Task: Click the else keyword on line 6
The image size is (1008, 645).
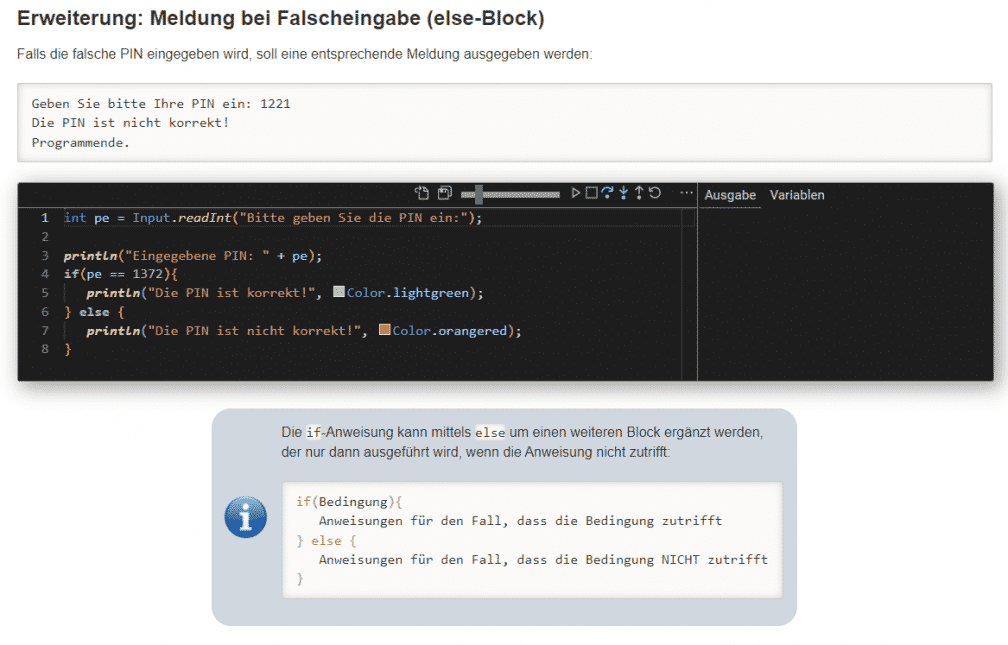Action: click(x=95, y=311)
